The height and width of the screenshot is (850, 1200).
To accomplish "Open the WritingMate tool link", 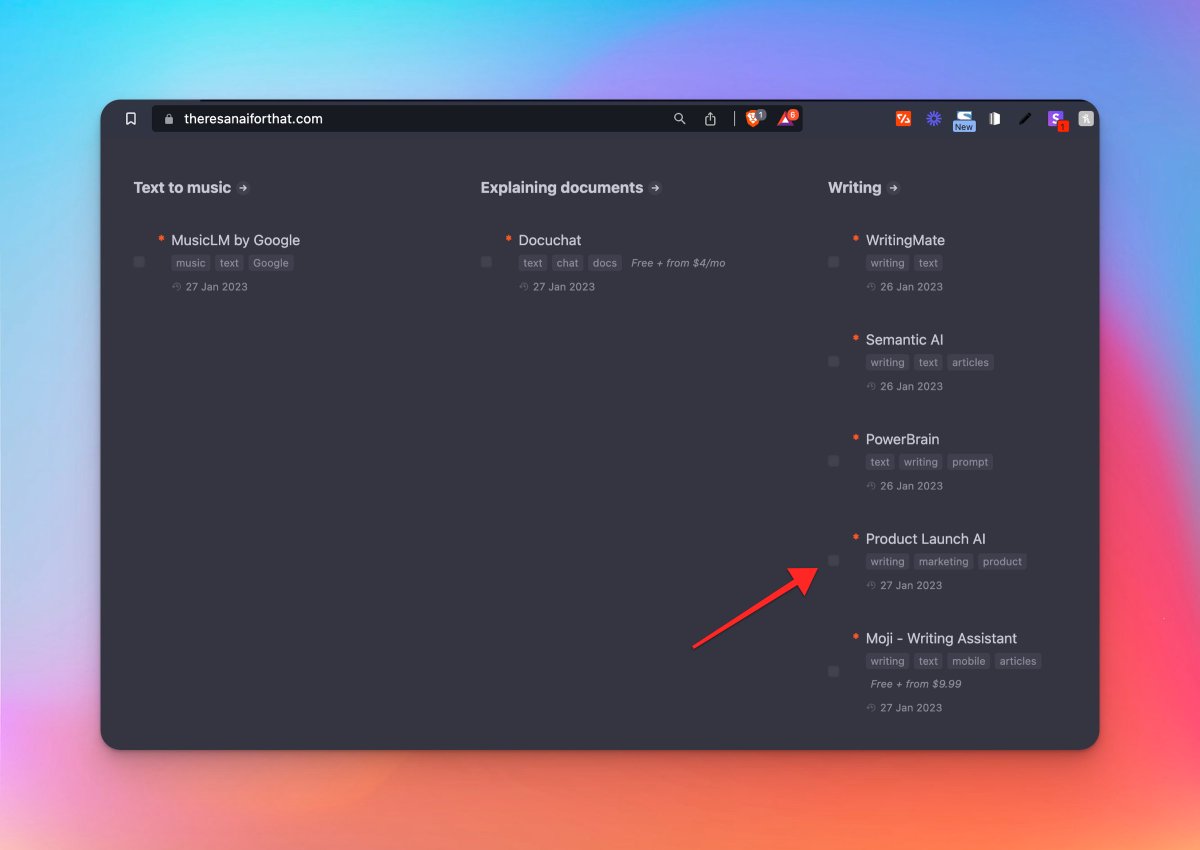I will (x=905, y=240).
